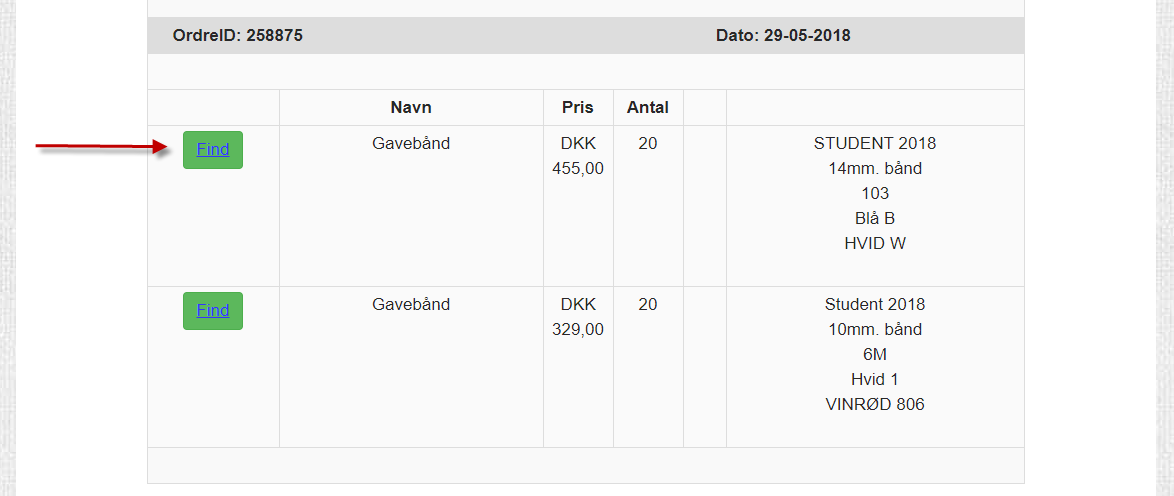Click the OrdreID: 258875 header text
The height and width of the screenshot is (496, 1174).
[237, 35]
